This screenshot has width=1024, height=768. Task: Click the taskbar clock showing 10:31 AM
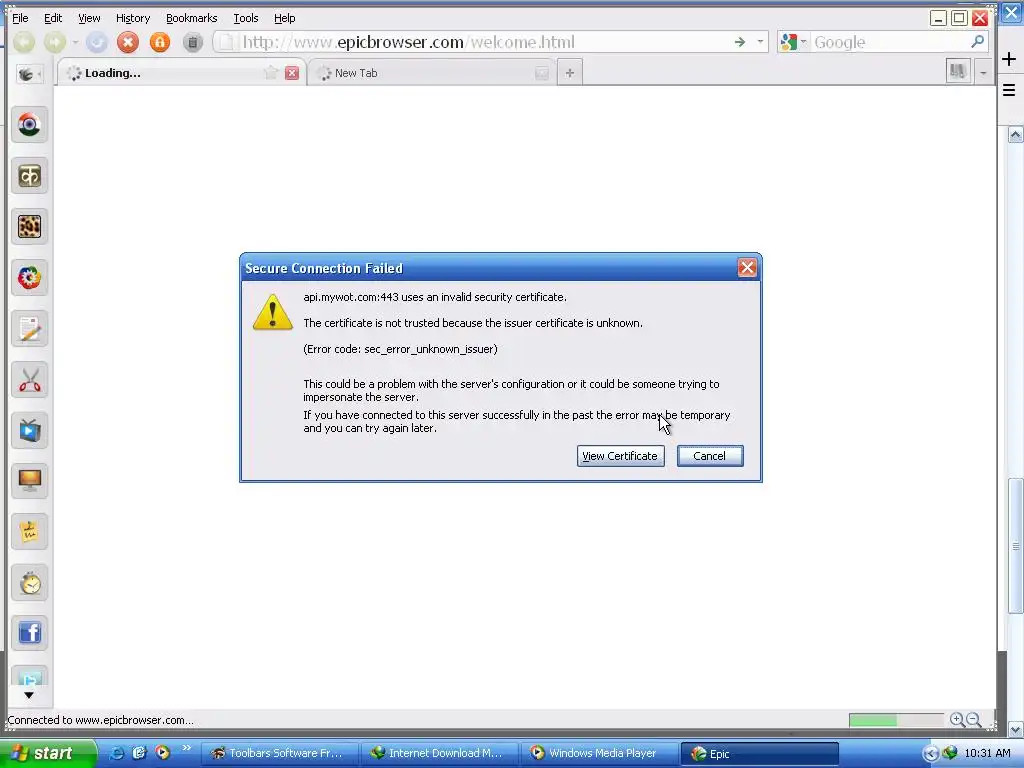pos(987,753)
